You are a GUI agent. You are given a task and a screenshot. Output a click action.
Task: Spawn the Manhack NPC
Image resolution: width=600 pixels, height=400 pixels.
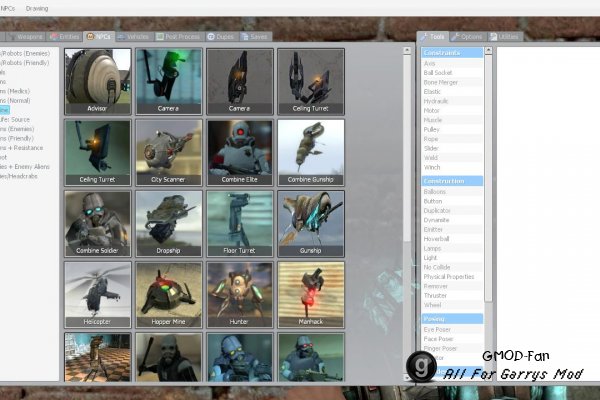(x=311, y=295)
